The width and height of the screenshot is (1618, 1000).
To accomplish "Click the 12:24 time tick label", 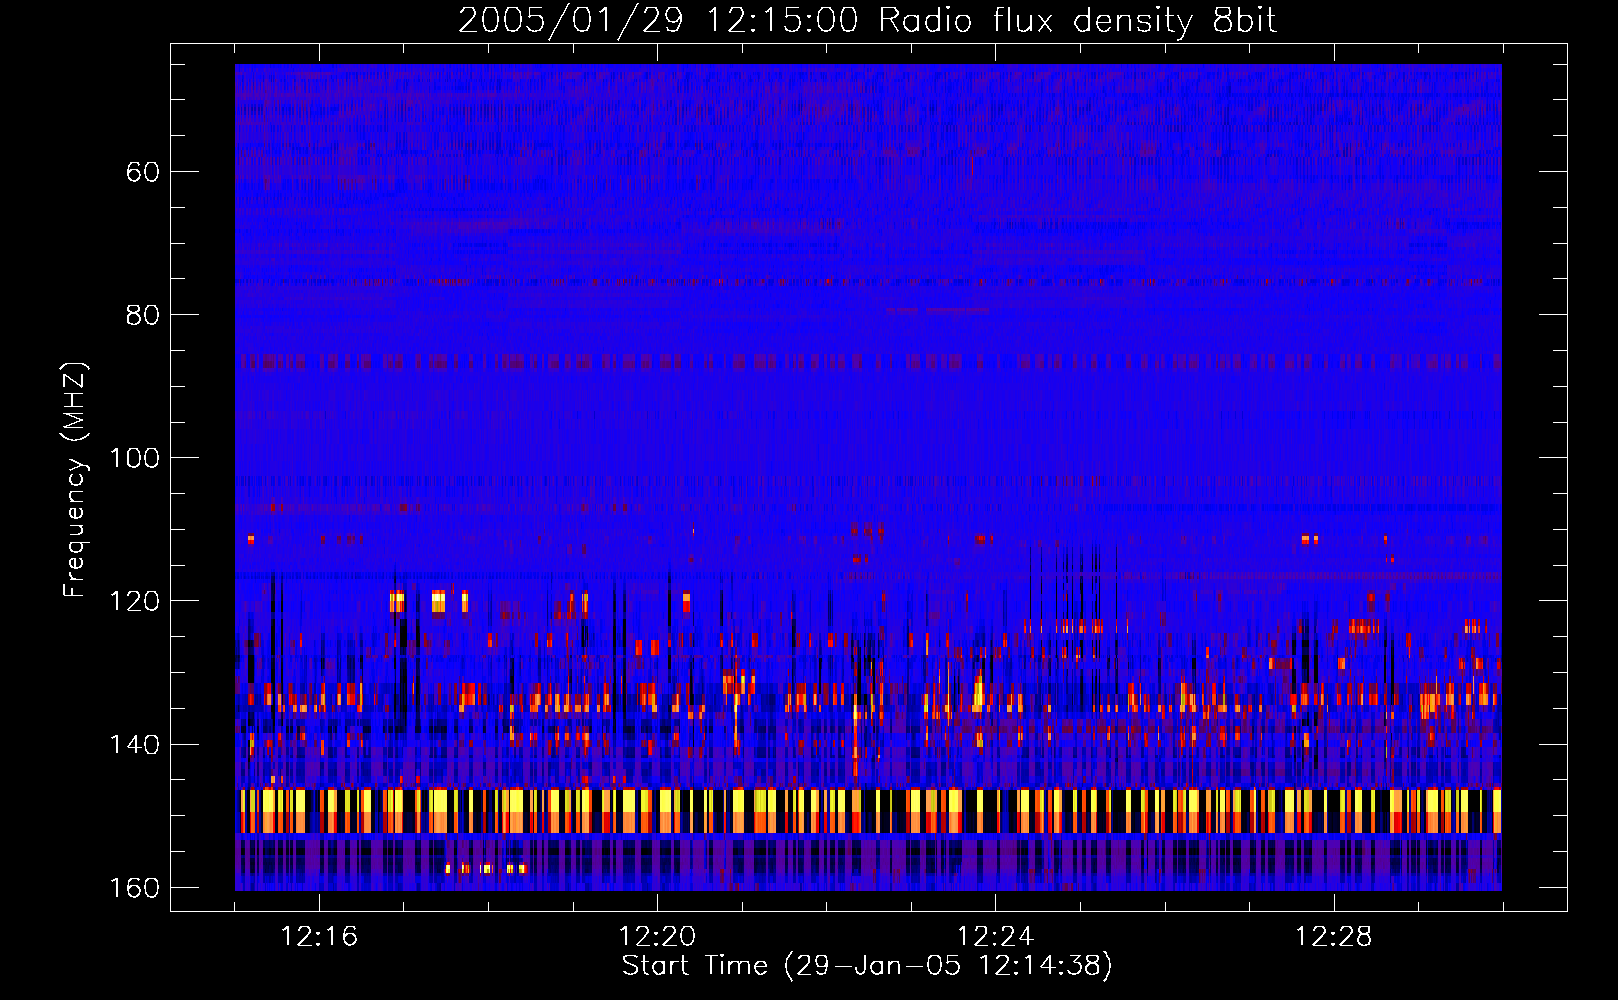I will pos(995,937).
